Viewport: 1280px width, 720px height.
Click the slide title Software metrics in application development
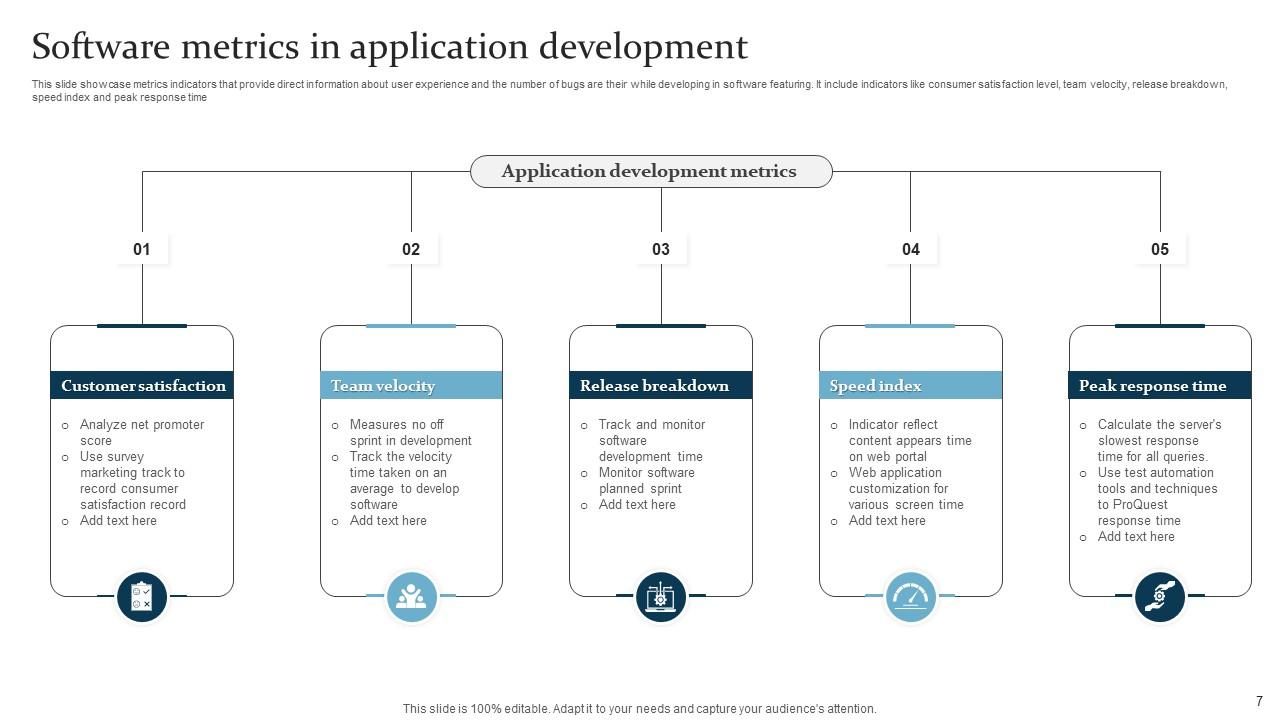click(390, 46)
